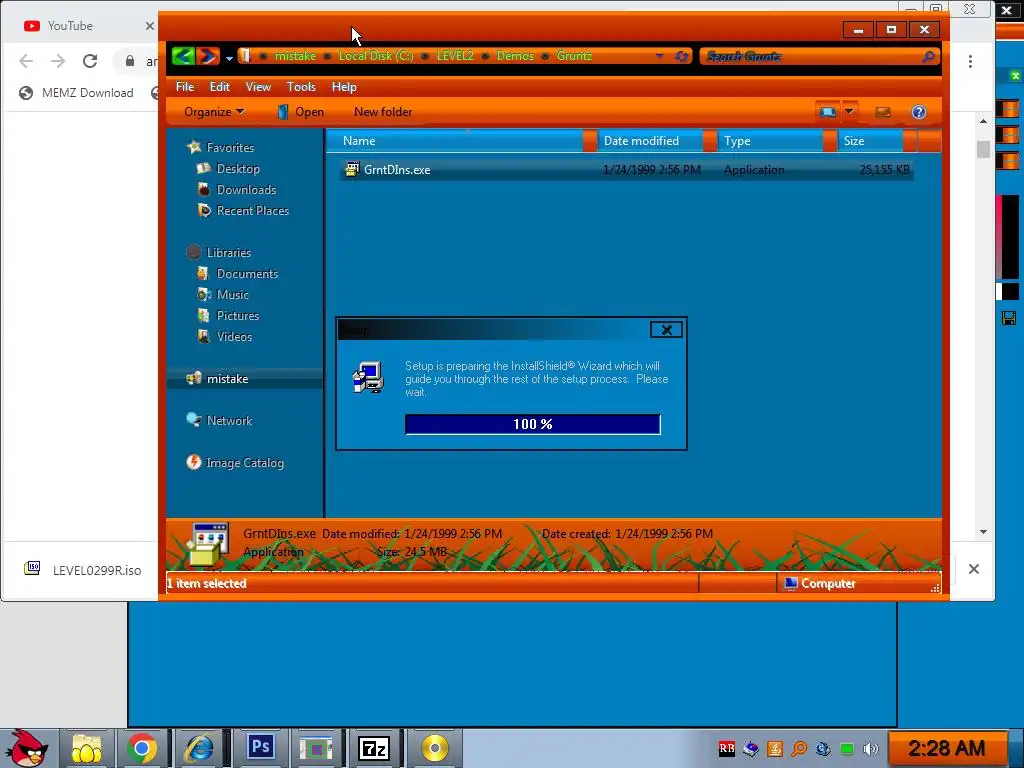The image size is (1024, 768).
Task: Reload the page in Chrome
Action: tap(90, 61)
